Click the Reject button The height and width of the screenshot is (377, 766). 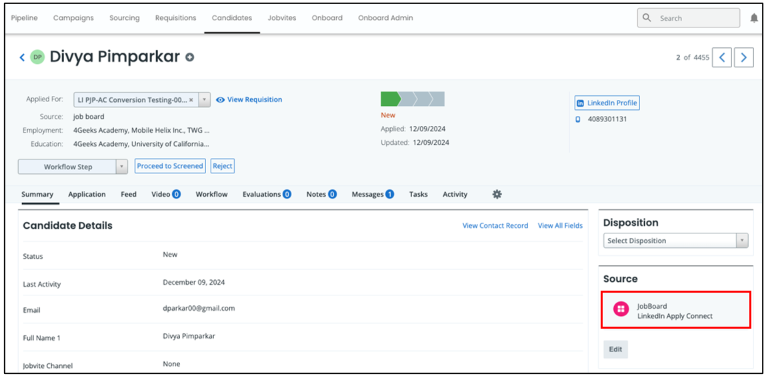(222, 166)
